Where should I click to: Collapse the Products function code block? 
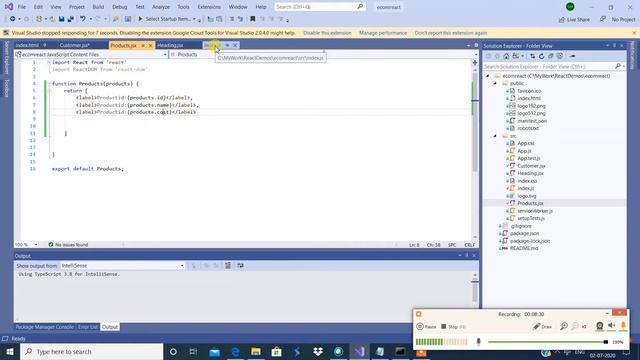49,84
